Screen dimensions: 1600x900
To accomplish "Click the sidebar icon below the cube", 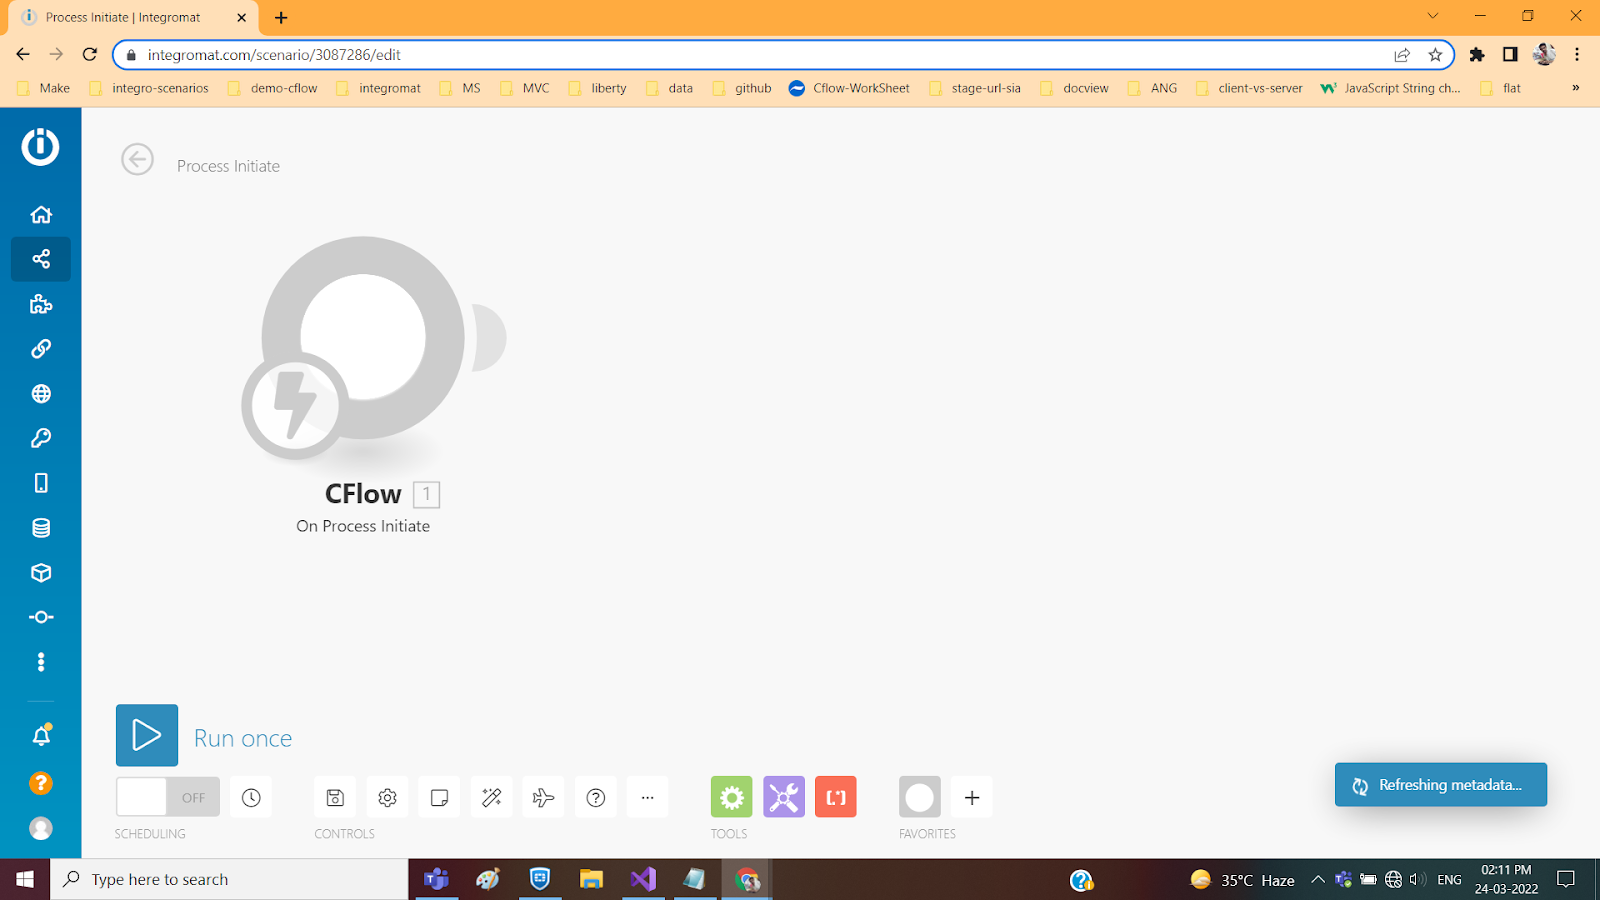I will pos(41,617).
